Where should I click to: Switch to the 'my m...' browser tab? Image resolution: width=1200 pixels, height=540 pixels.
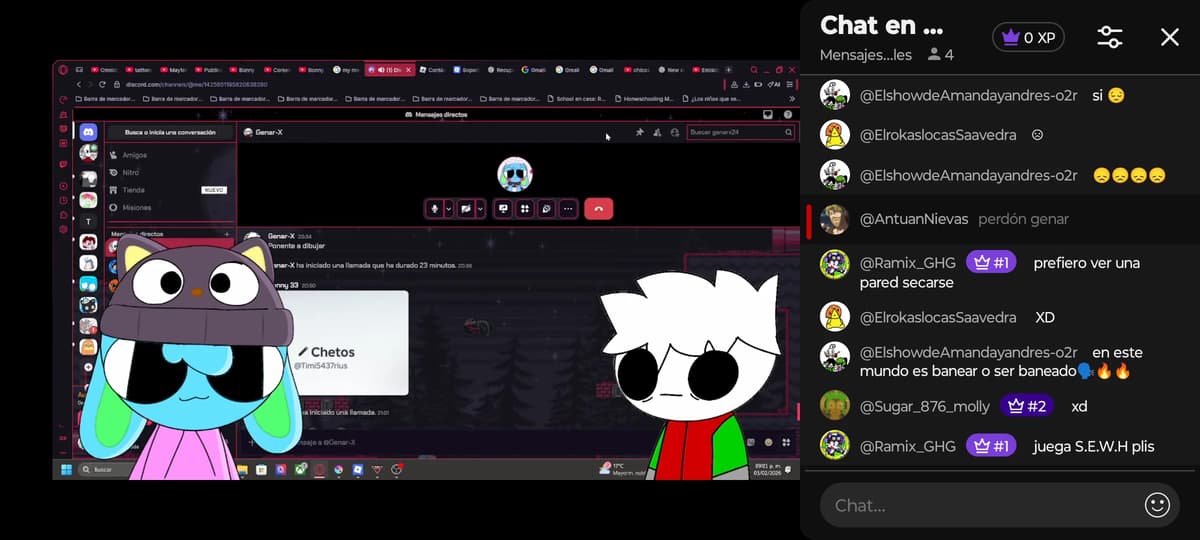[347, 70]
